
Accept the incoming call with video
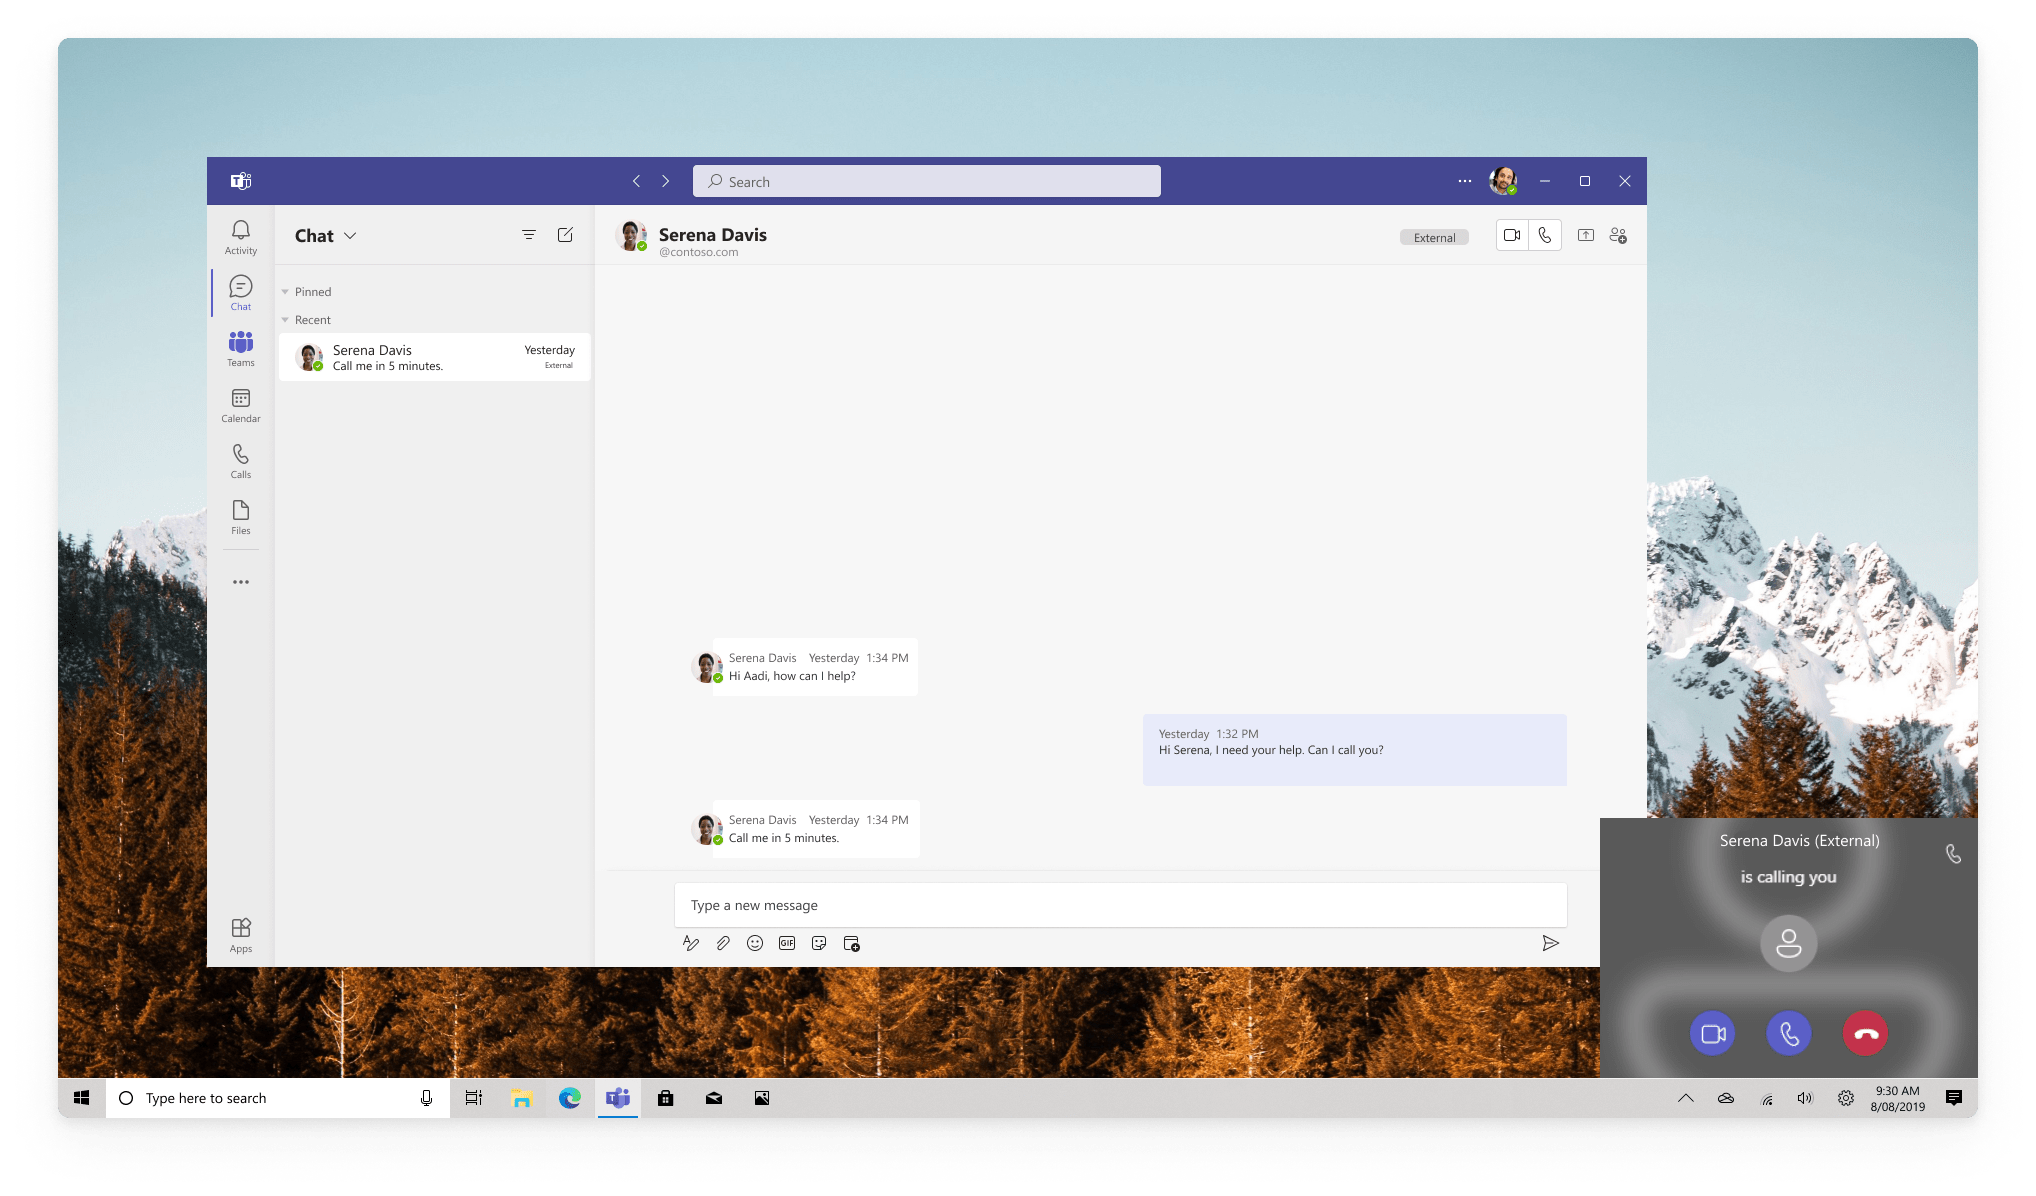point(1712,1033)
